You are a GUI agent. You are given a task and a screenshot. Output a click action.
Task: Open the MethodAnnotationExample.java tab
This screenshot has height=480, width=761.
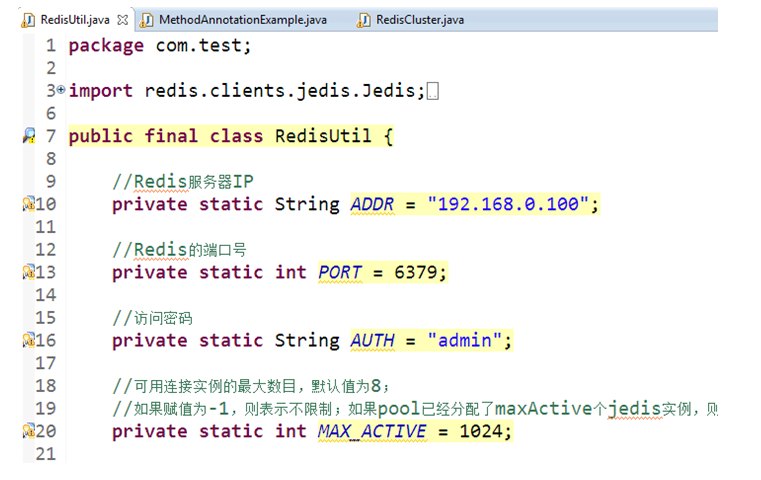pyautogui.click(x=243, y=20)
